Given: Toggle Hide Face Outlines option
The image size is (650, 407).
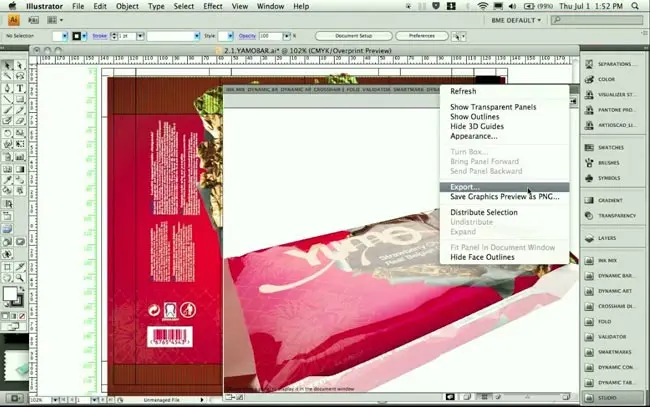Looking at the screenshot, I should tap(484, 257).
